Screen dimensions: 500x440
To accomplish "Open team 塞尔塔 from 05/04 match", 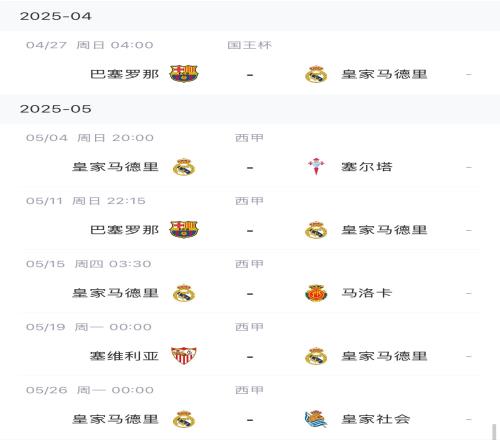I will [x=366, y=167].
